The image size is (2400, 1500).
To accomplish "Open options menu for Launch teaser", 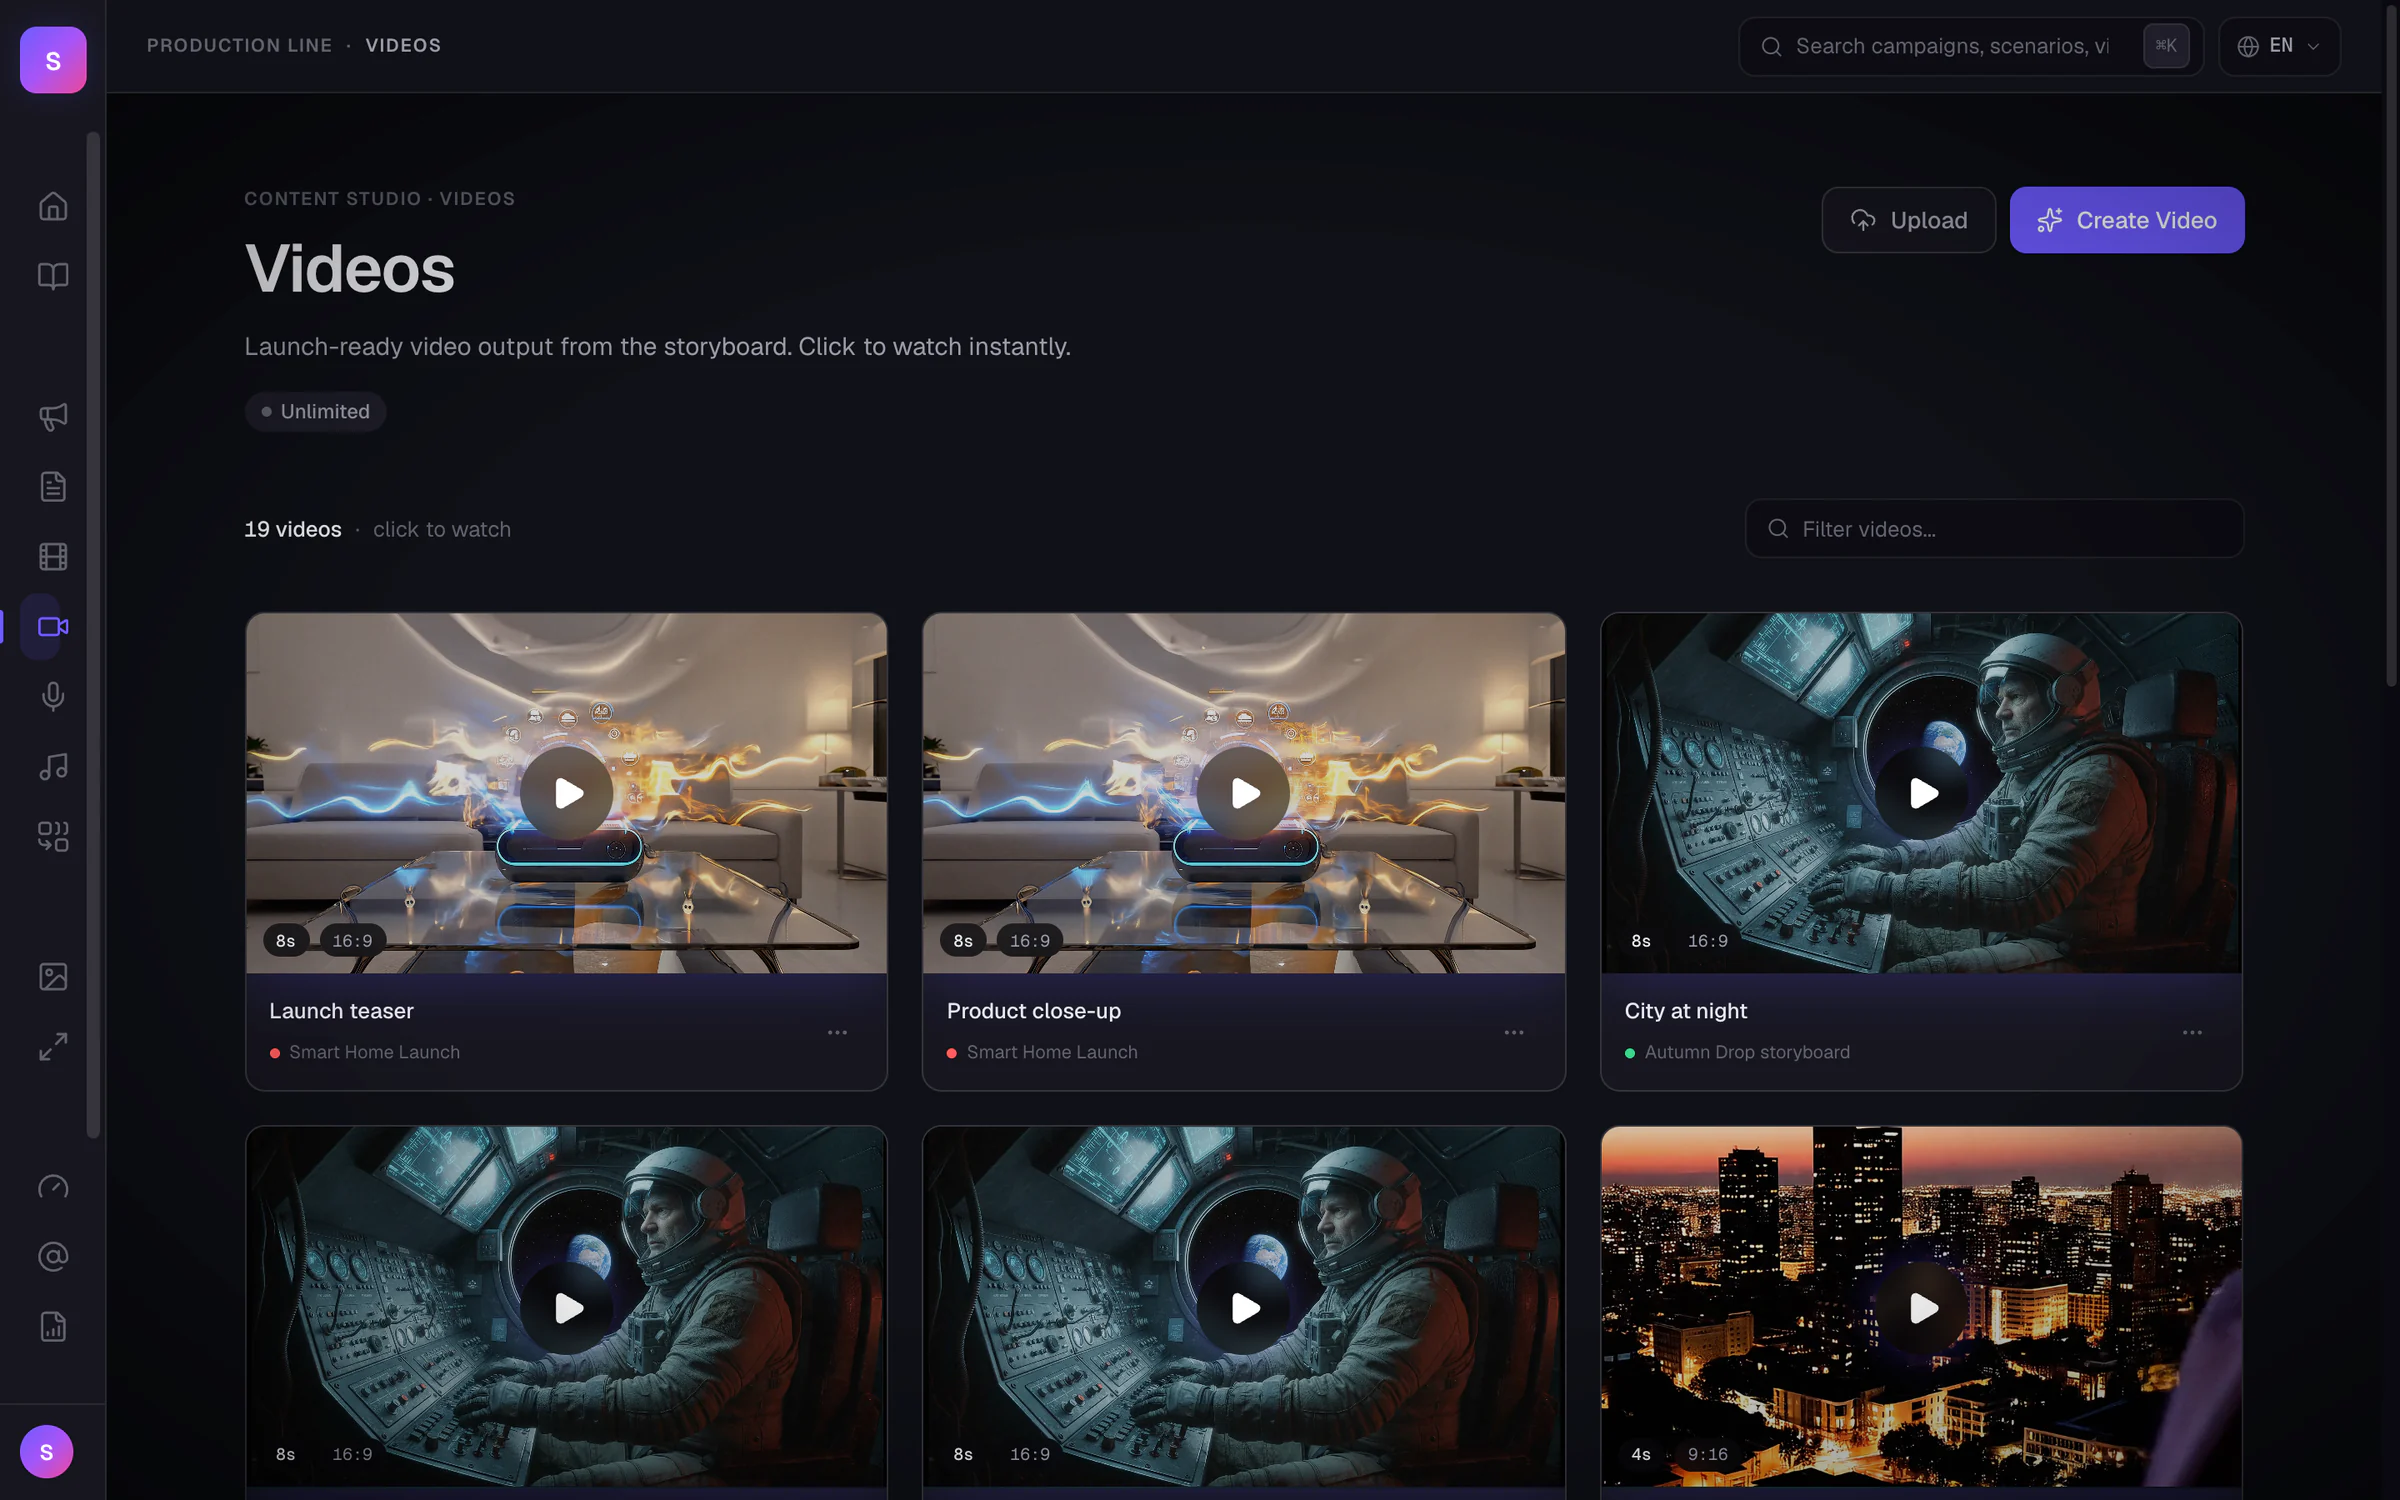I will (x=837, y=1032).
